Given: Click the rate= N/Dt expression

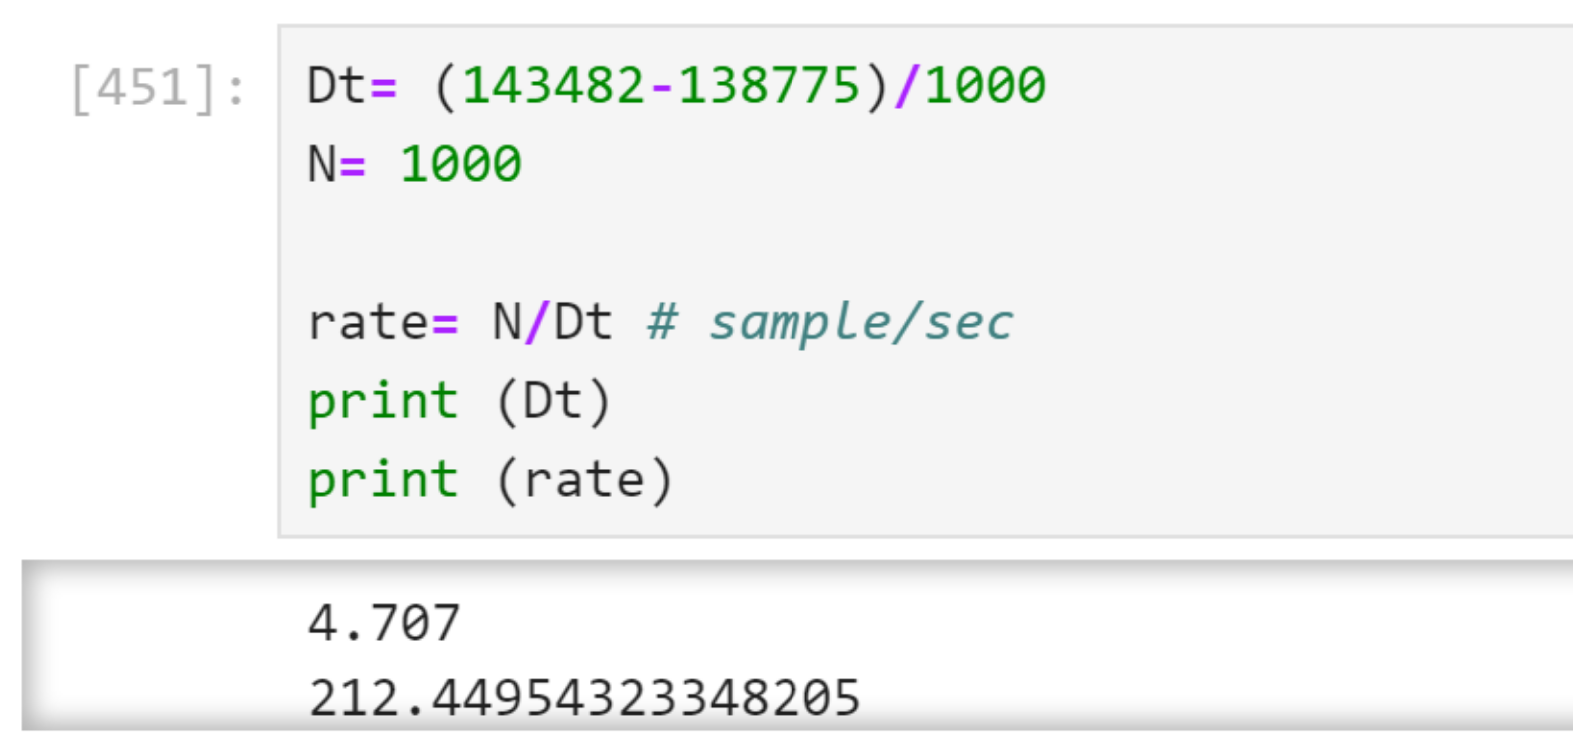Looking at the screenshot, I should 460,323.
